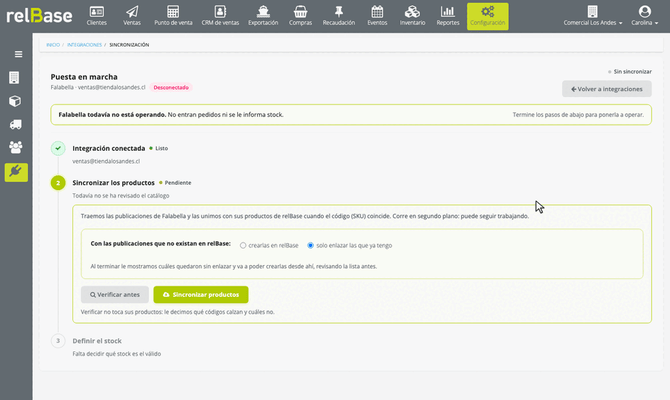The image size is (670, 400).
Task: Select 'crearlas en relBase' radio option
Action: [x=243, y=245]
